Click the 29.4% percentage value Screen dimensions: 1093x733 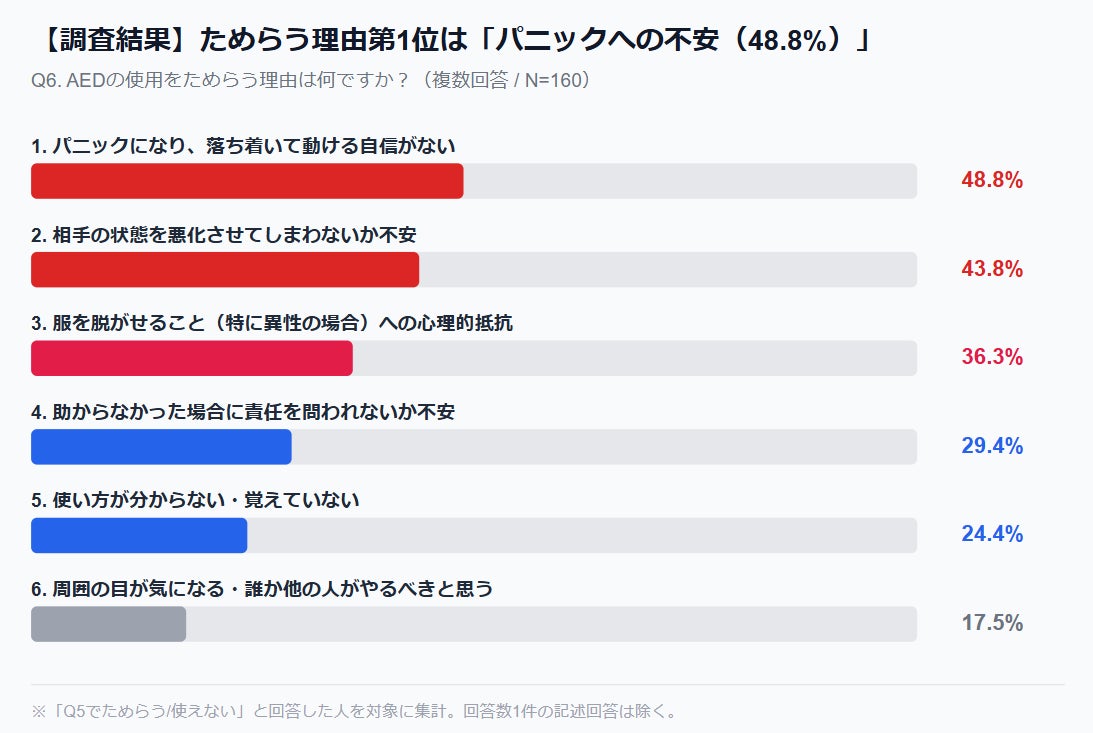(992, 445)
